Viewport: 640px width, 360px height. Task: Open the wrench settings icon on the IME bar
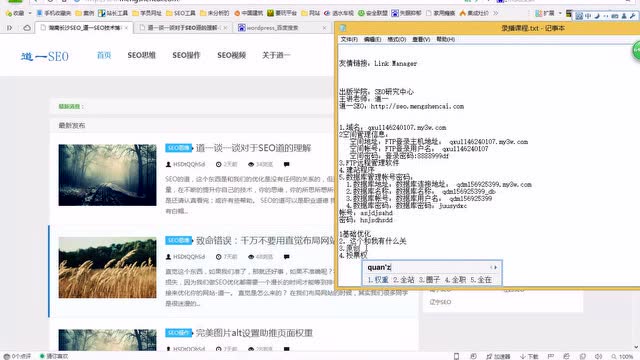point(632,16)
